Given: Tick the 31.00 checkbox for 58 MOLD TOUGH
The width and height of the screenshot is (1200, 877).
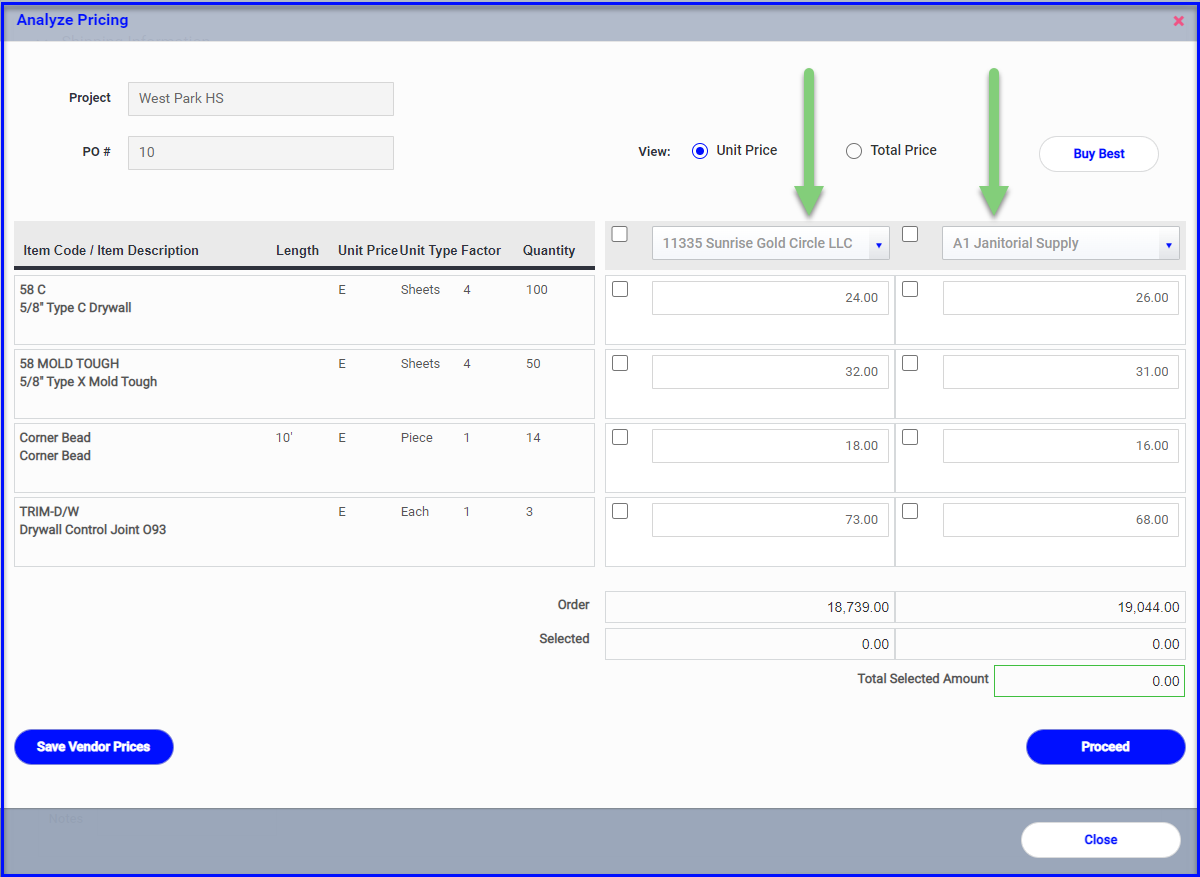Looking at the screenshot, I should point(910,363).
